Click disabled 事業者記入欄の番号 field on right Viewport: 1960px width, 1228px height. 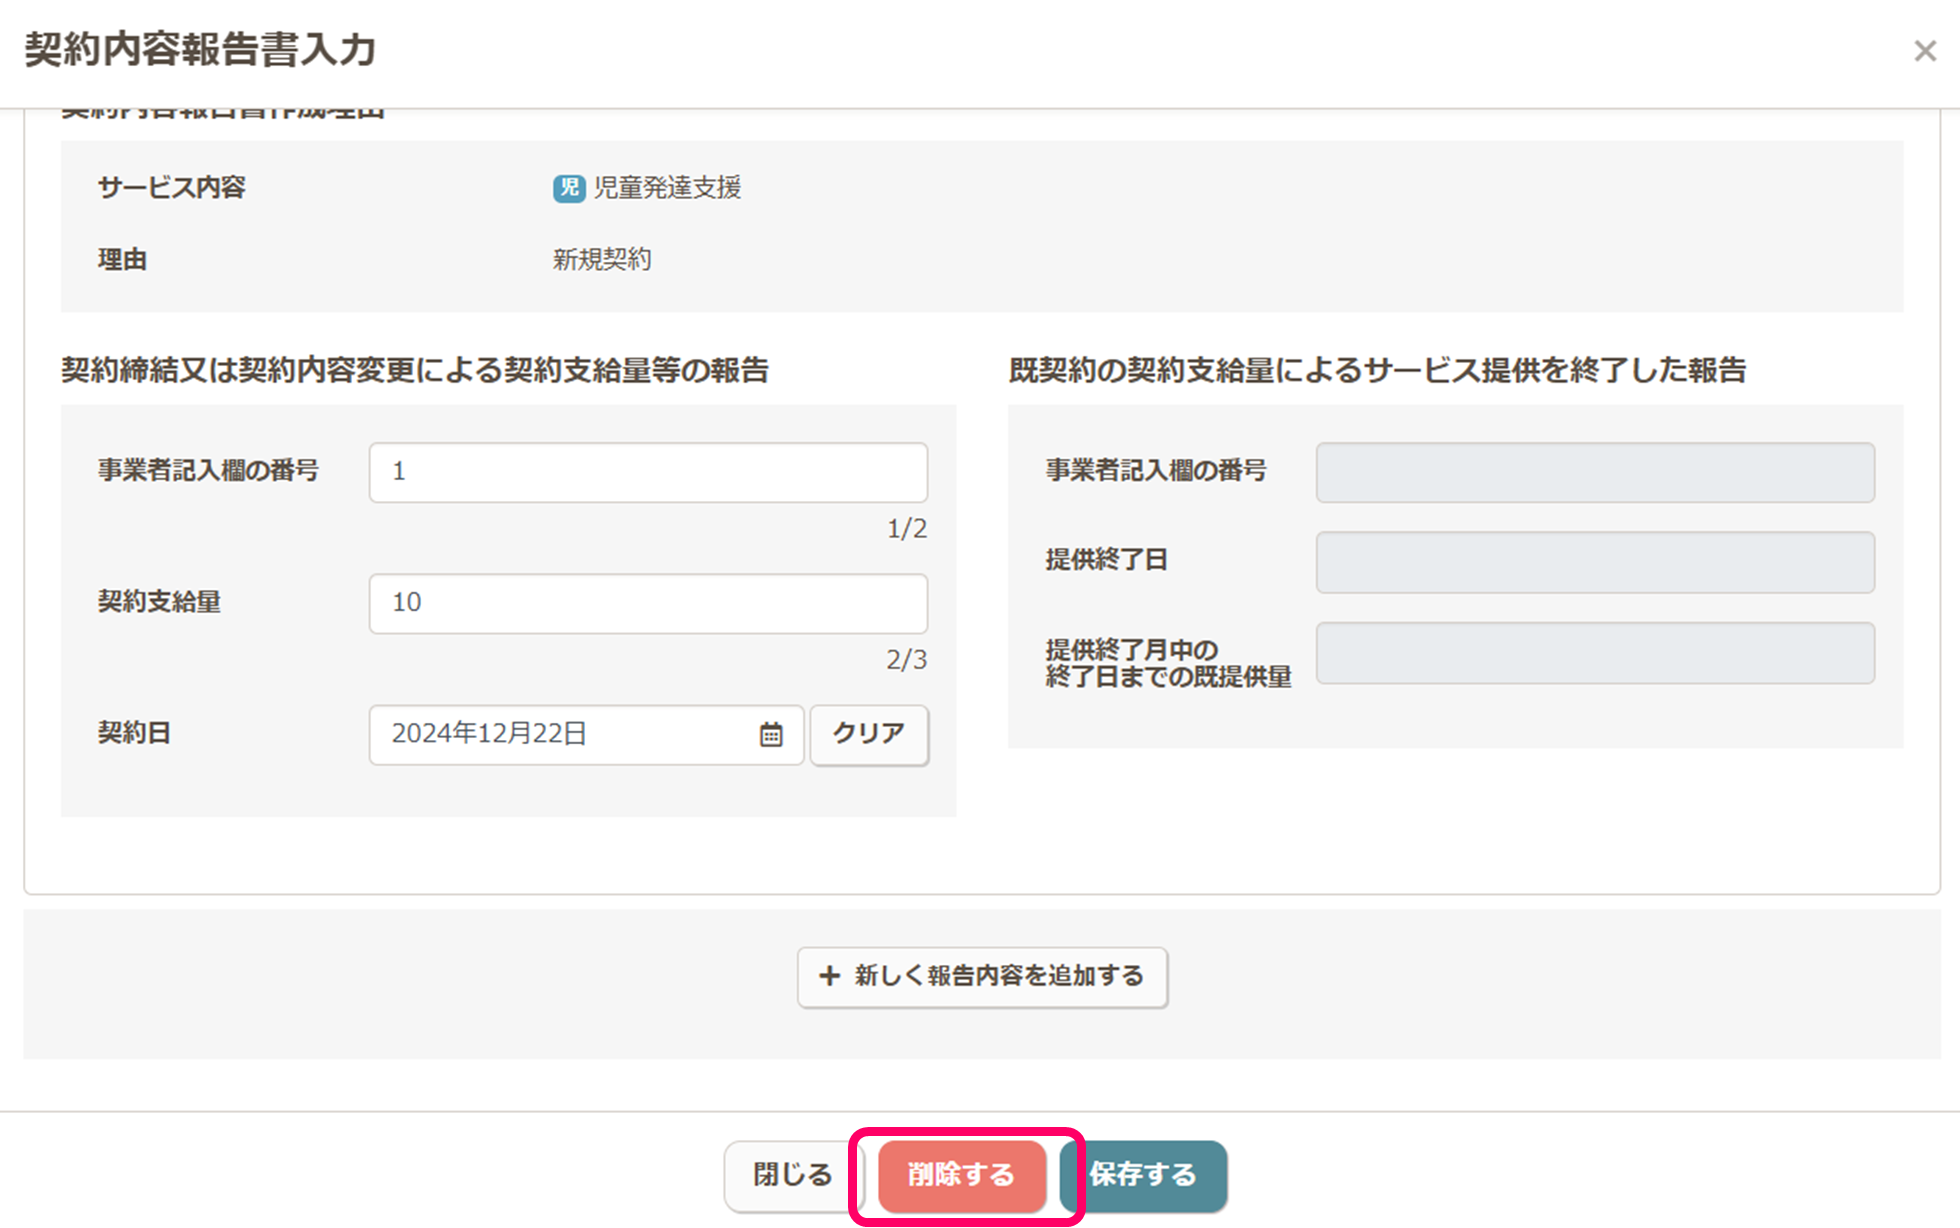tap(1594, 472)
